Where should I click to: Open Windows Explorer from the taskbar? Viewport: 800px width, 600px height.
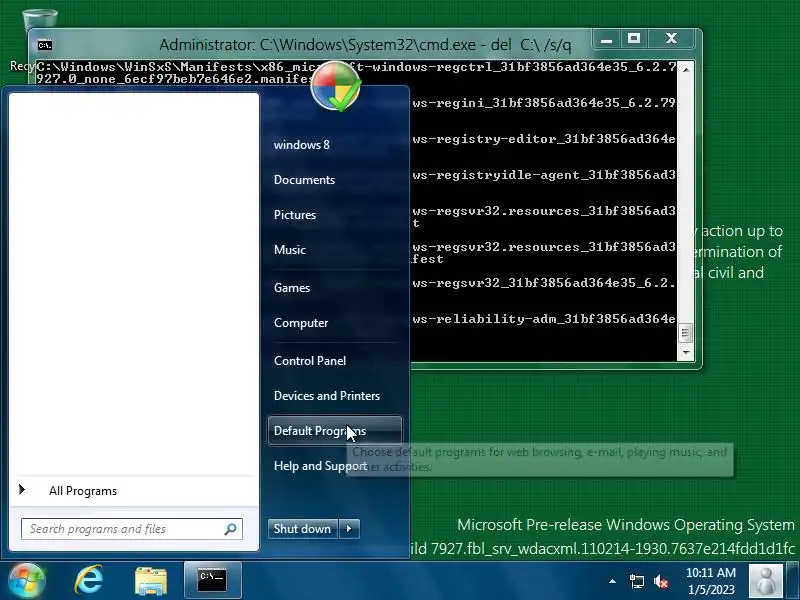pyautogui.click(x=151, y=581)
